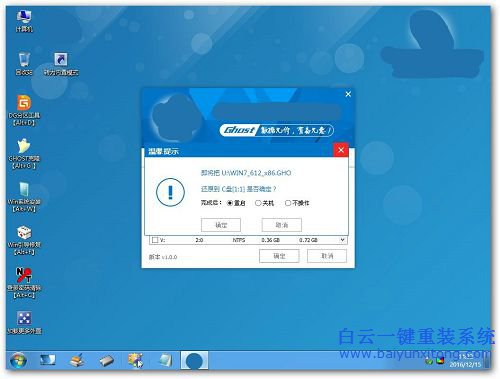Launch the NT password tool (Alt+C) icon
Image resolution: width=500 pixels, height=379 pixels.
pyautogui.click(x=24, y=283)
